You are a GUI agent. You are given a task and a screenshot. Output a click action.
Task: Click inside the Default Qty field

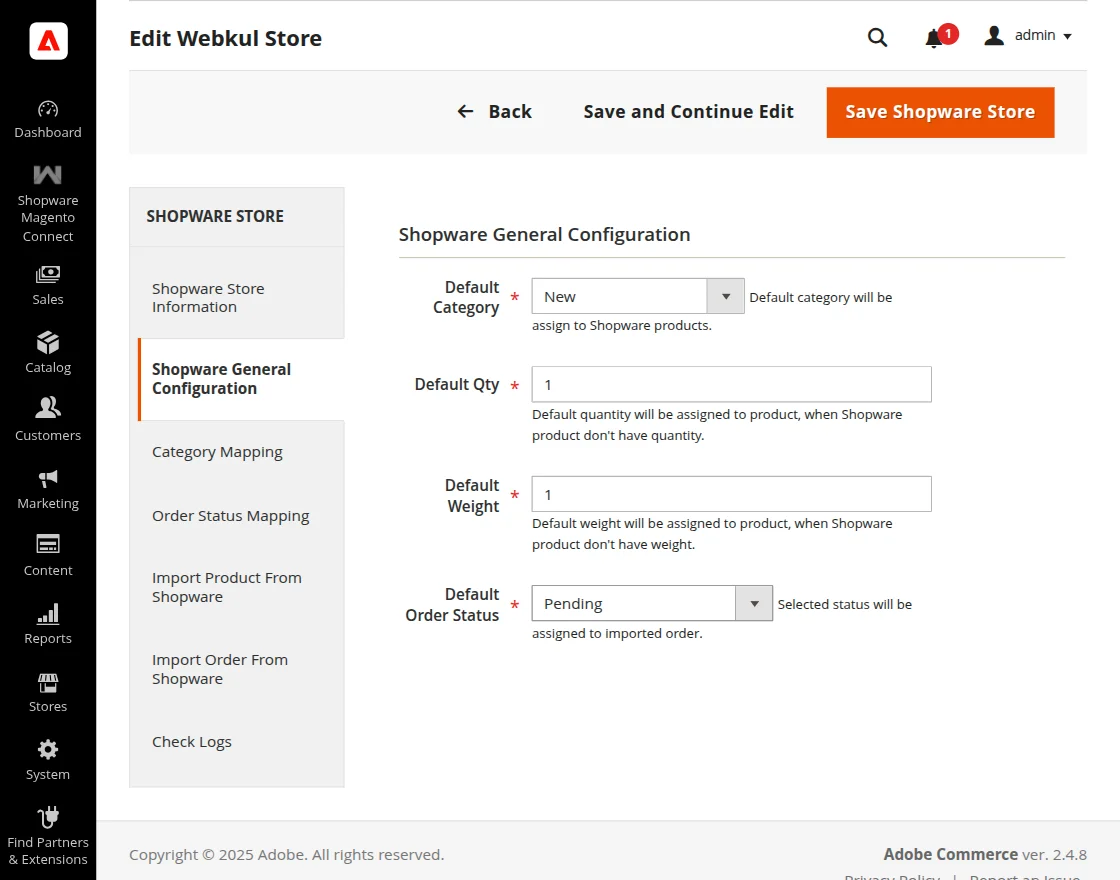click(731, 384)
